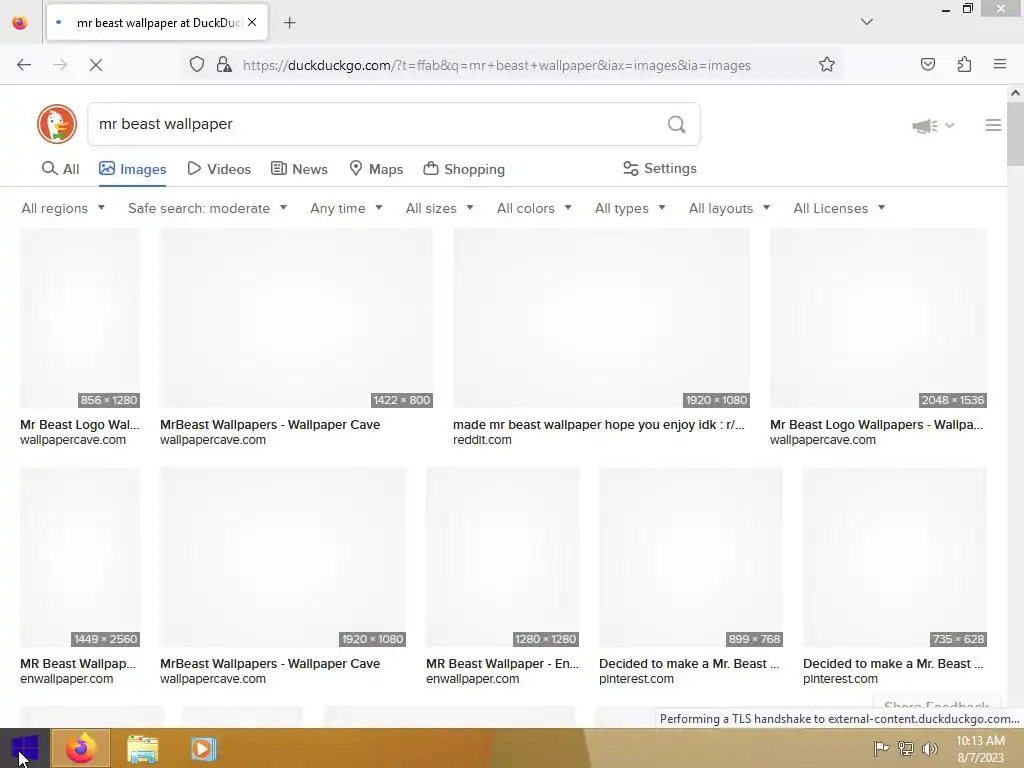List all tabs using the chevron
The height and width of the screenshot is (768, 1024).
click(867, 22)
